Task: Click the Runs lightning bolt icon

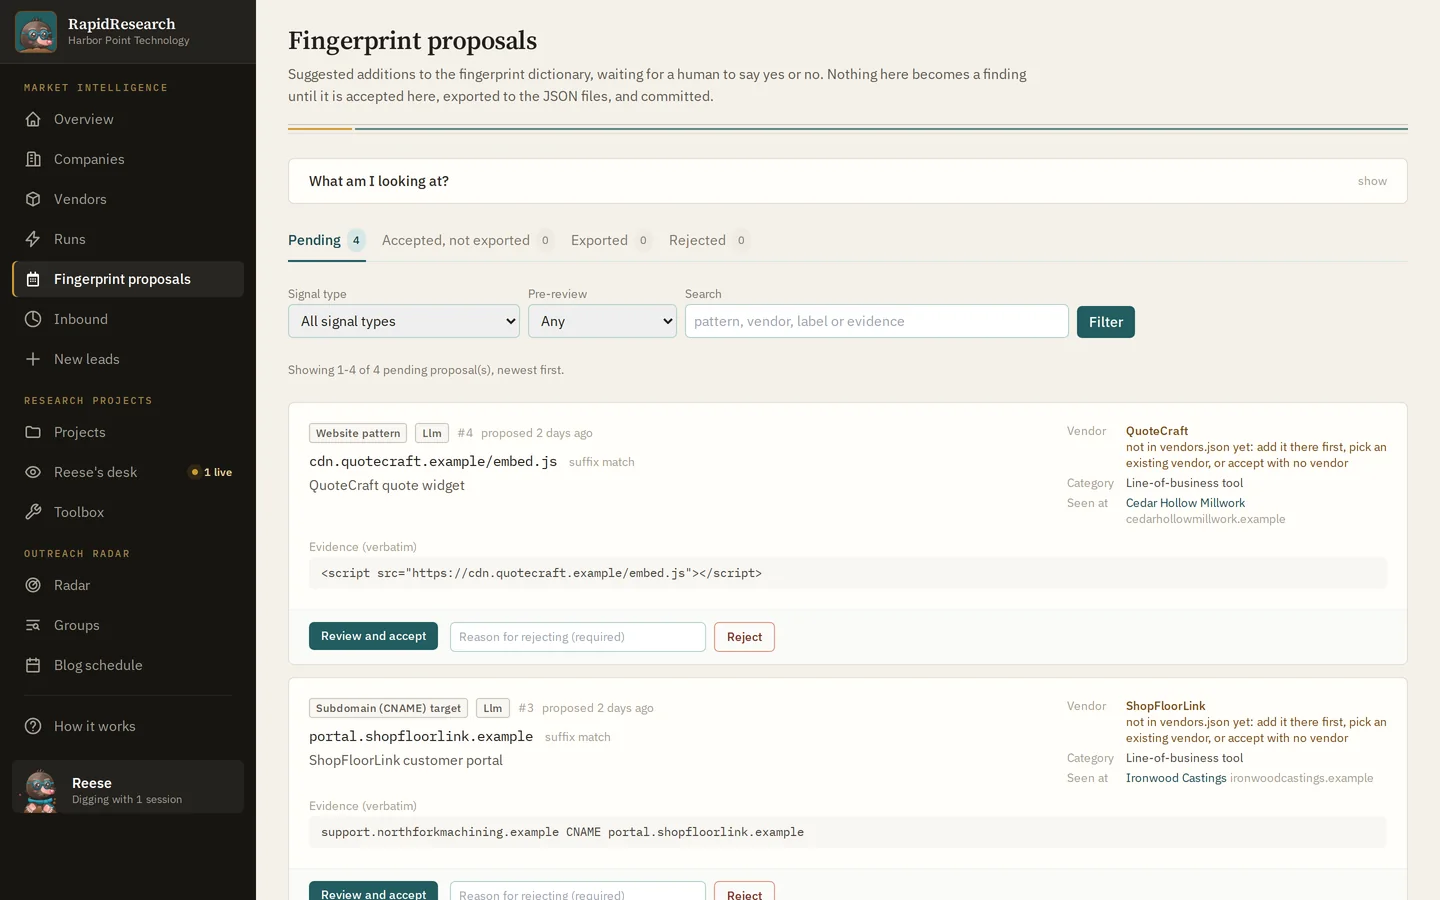Action: pos(33,239)
